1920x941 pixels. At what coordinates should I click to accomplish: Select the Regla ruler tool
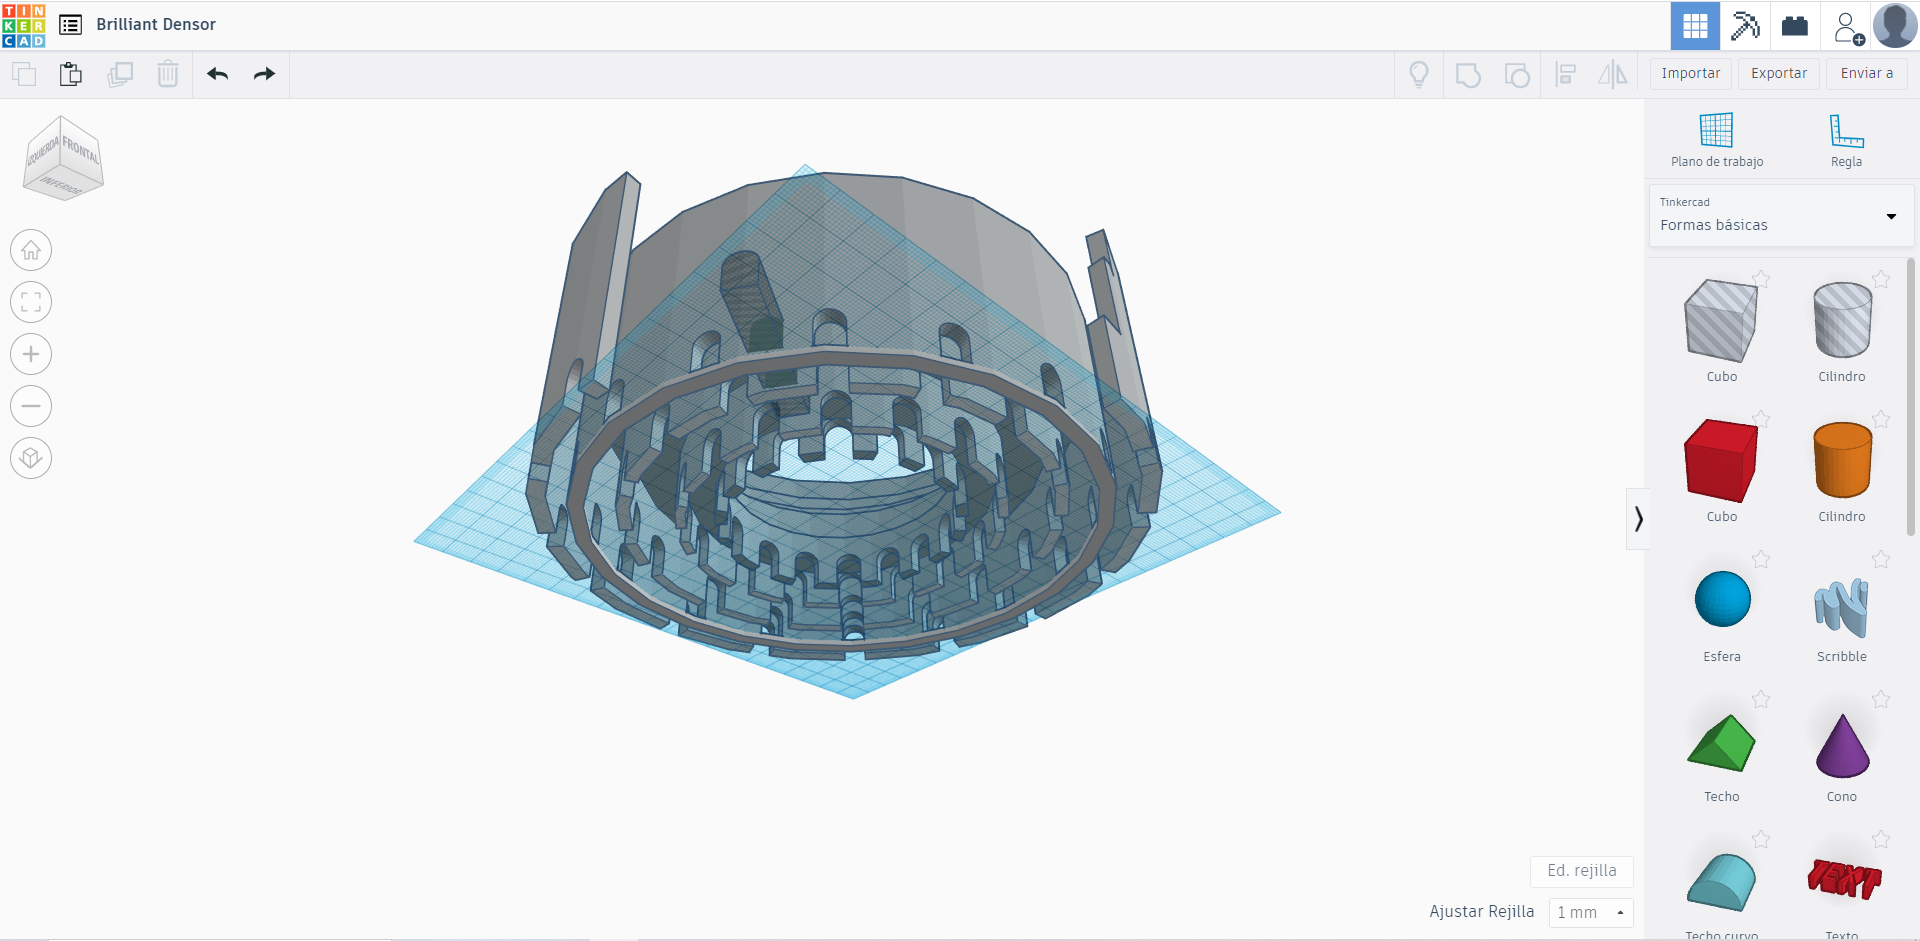pos(1846,139)
